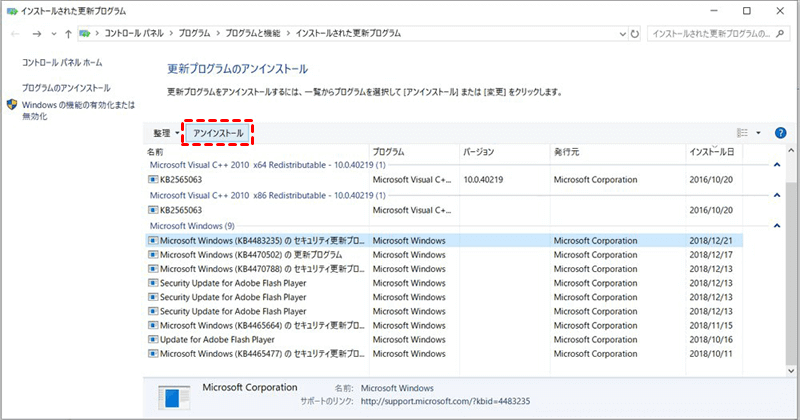Click the icon of KB4483235 row
Viewport: 800px width, 420px height.
153,240
